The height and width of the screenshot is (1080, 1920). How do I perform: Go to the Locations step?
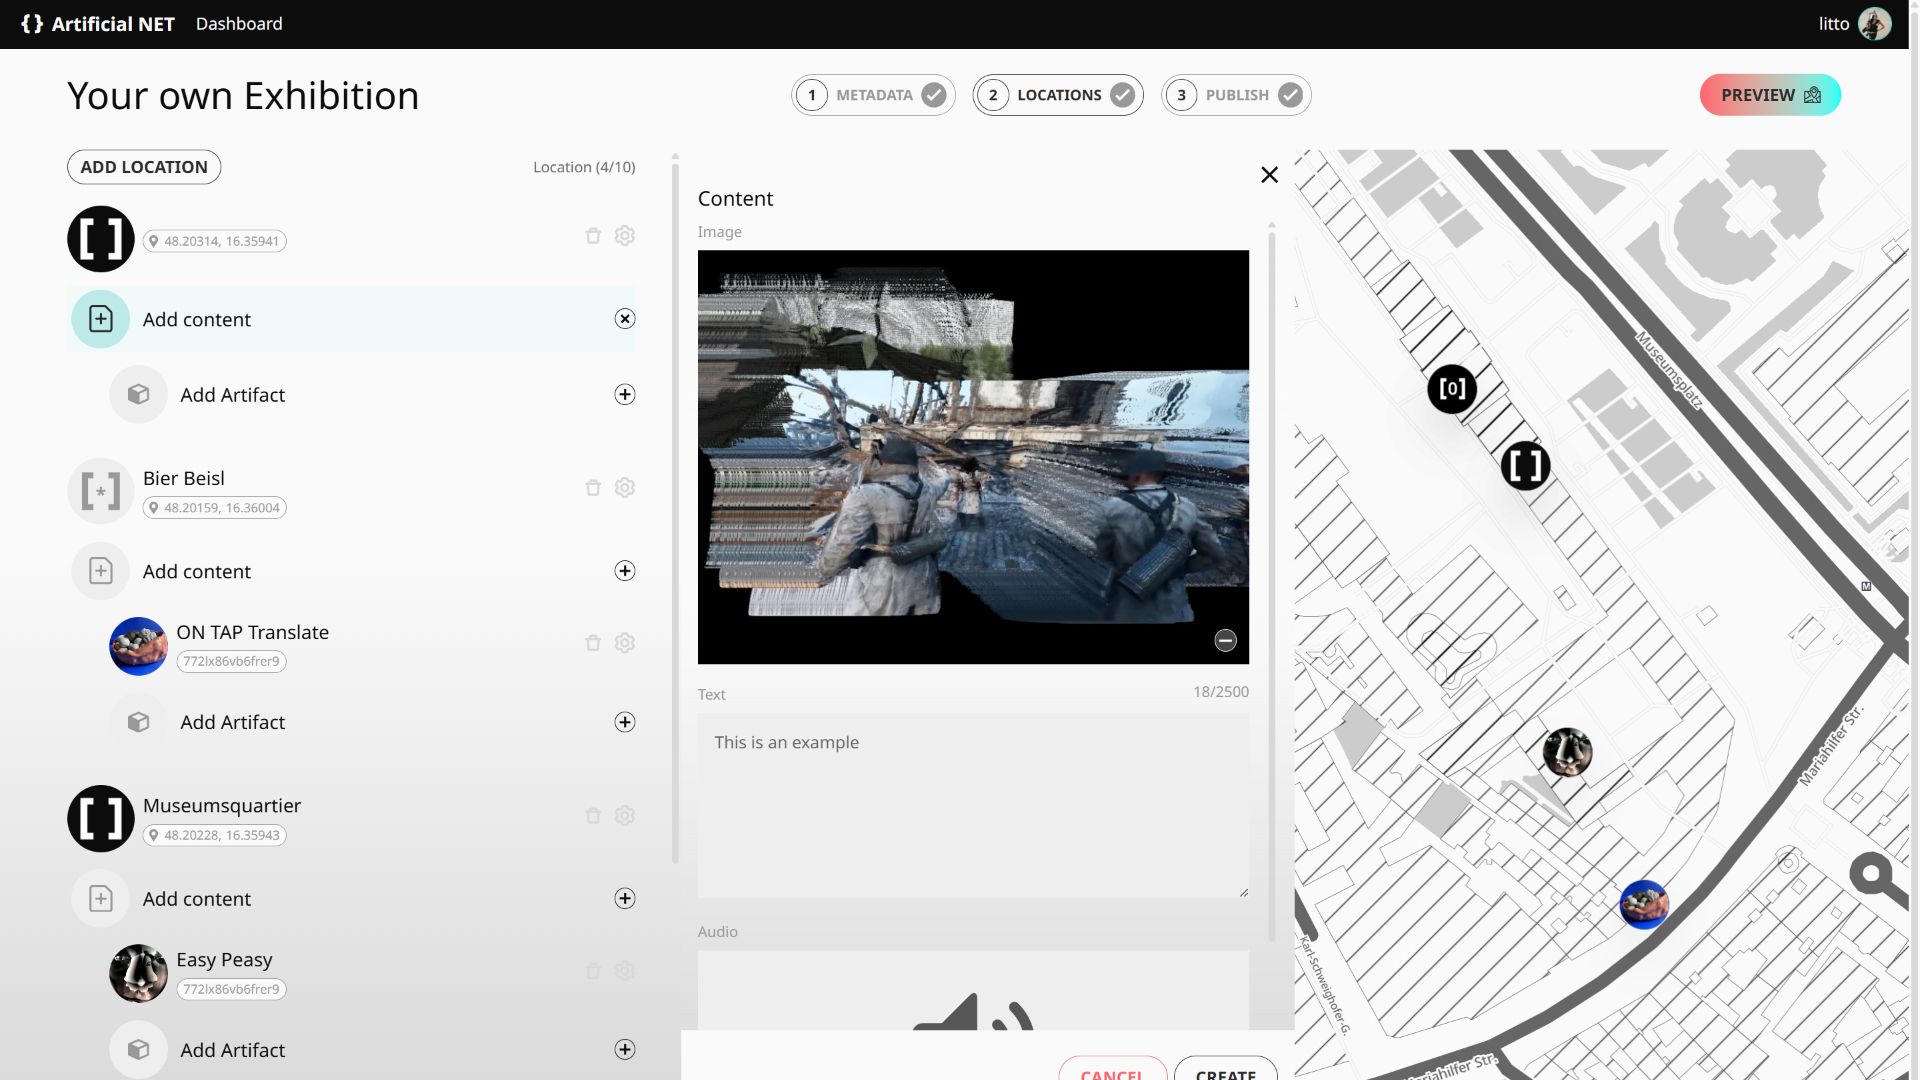(x=1058, y=95)
